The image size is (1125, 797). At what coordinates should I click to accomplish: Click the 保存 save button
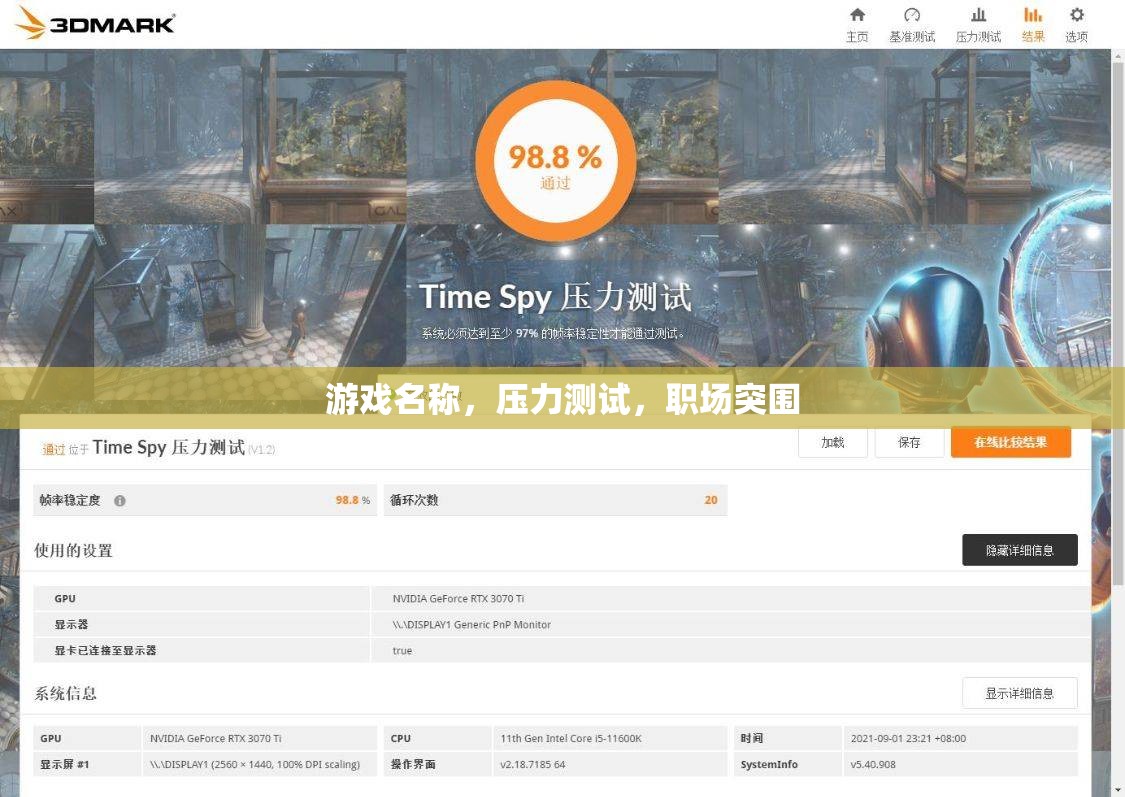click(909, 443)
